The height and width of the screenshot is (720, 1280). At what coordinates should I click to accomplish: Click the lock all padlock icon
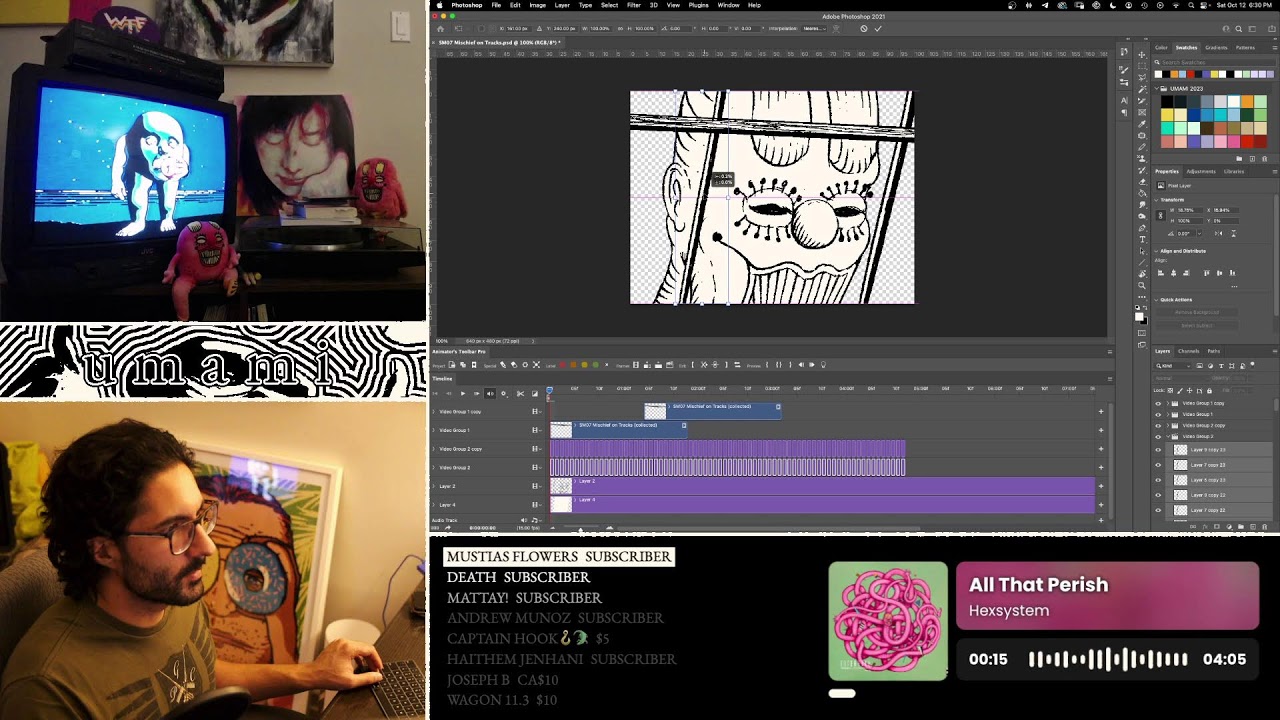1209,391
